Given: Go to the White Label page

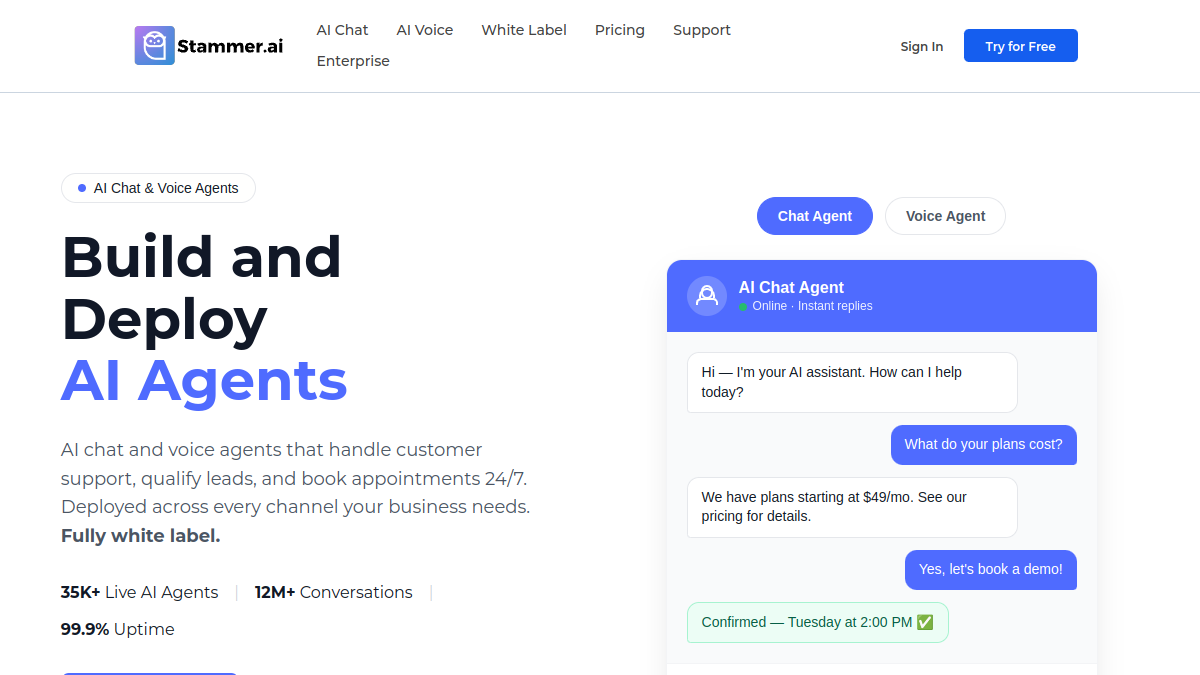Looking at the screenshot, I should pos(524,30).
